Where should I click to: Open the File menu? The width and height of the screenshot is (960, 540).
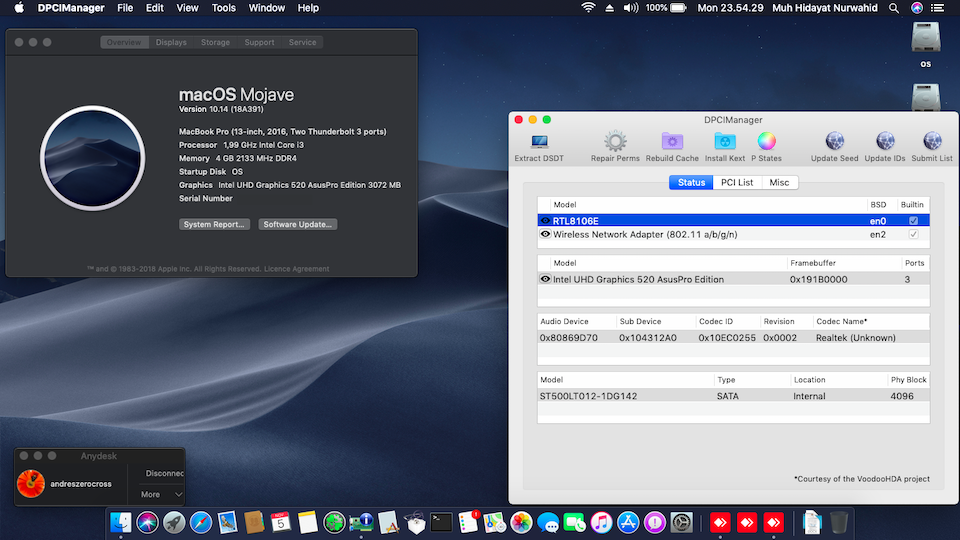[125, 8]
